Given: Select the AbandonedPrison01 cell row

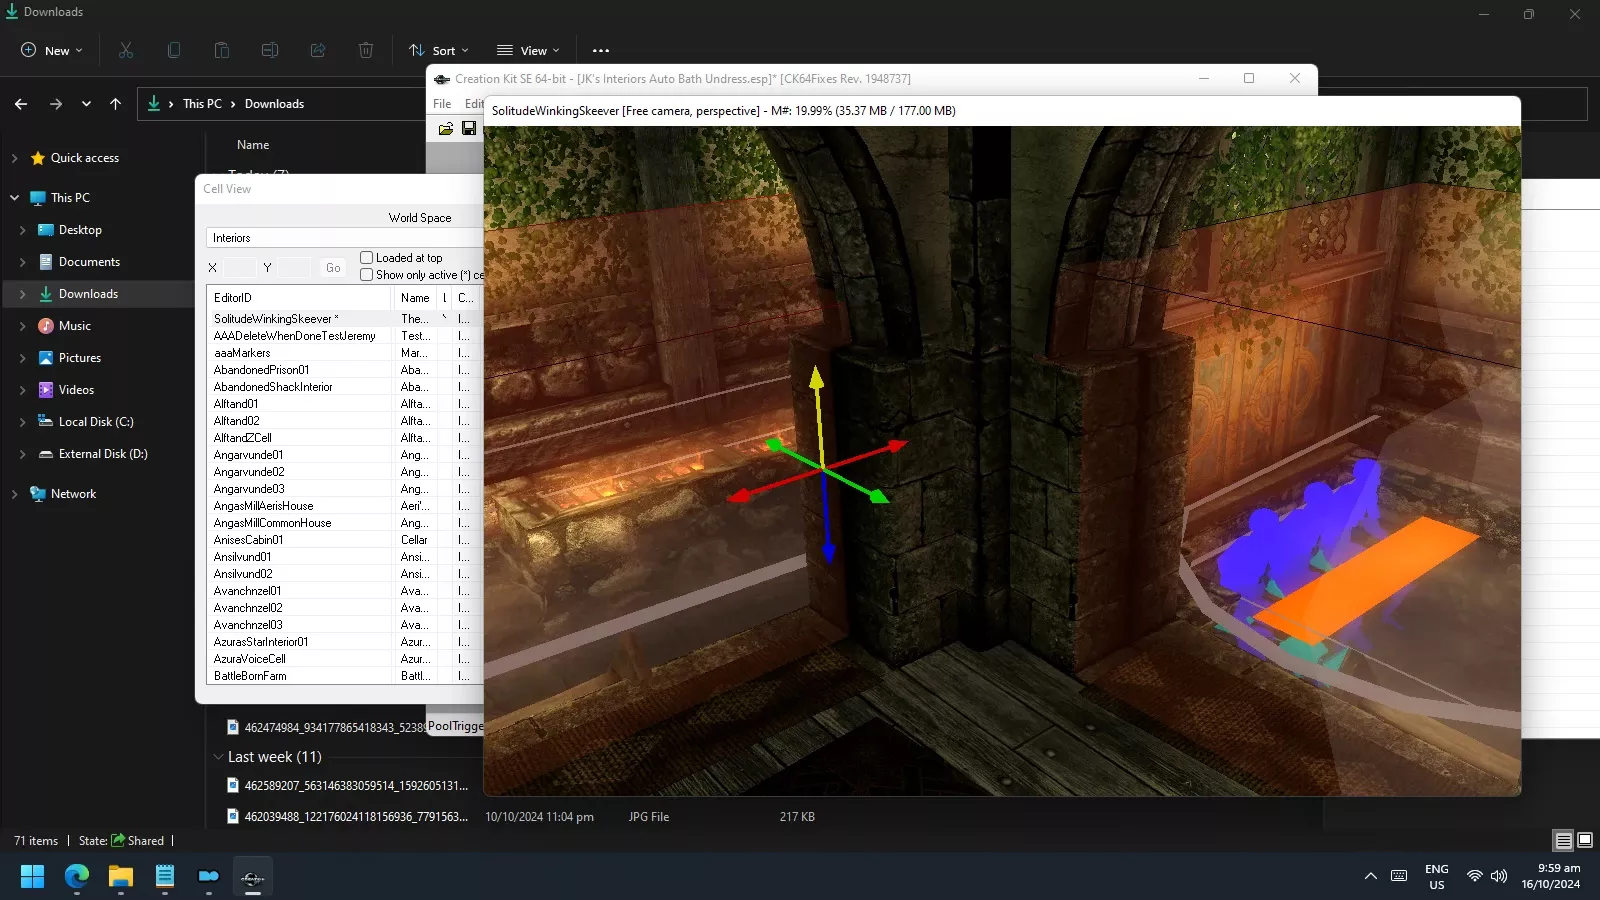Looking at the screenshot, I should (345, 370).
